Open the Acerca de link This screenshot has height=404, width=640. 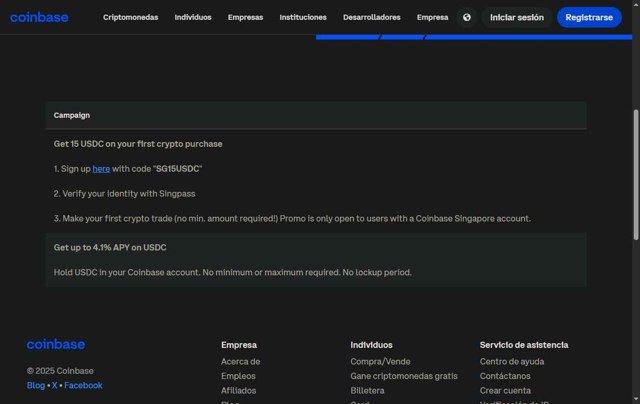point(240,362)
